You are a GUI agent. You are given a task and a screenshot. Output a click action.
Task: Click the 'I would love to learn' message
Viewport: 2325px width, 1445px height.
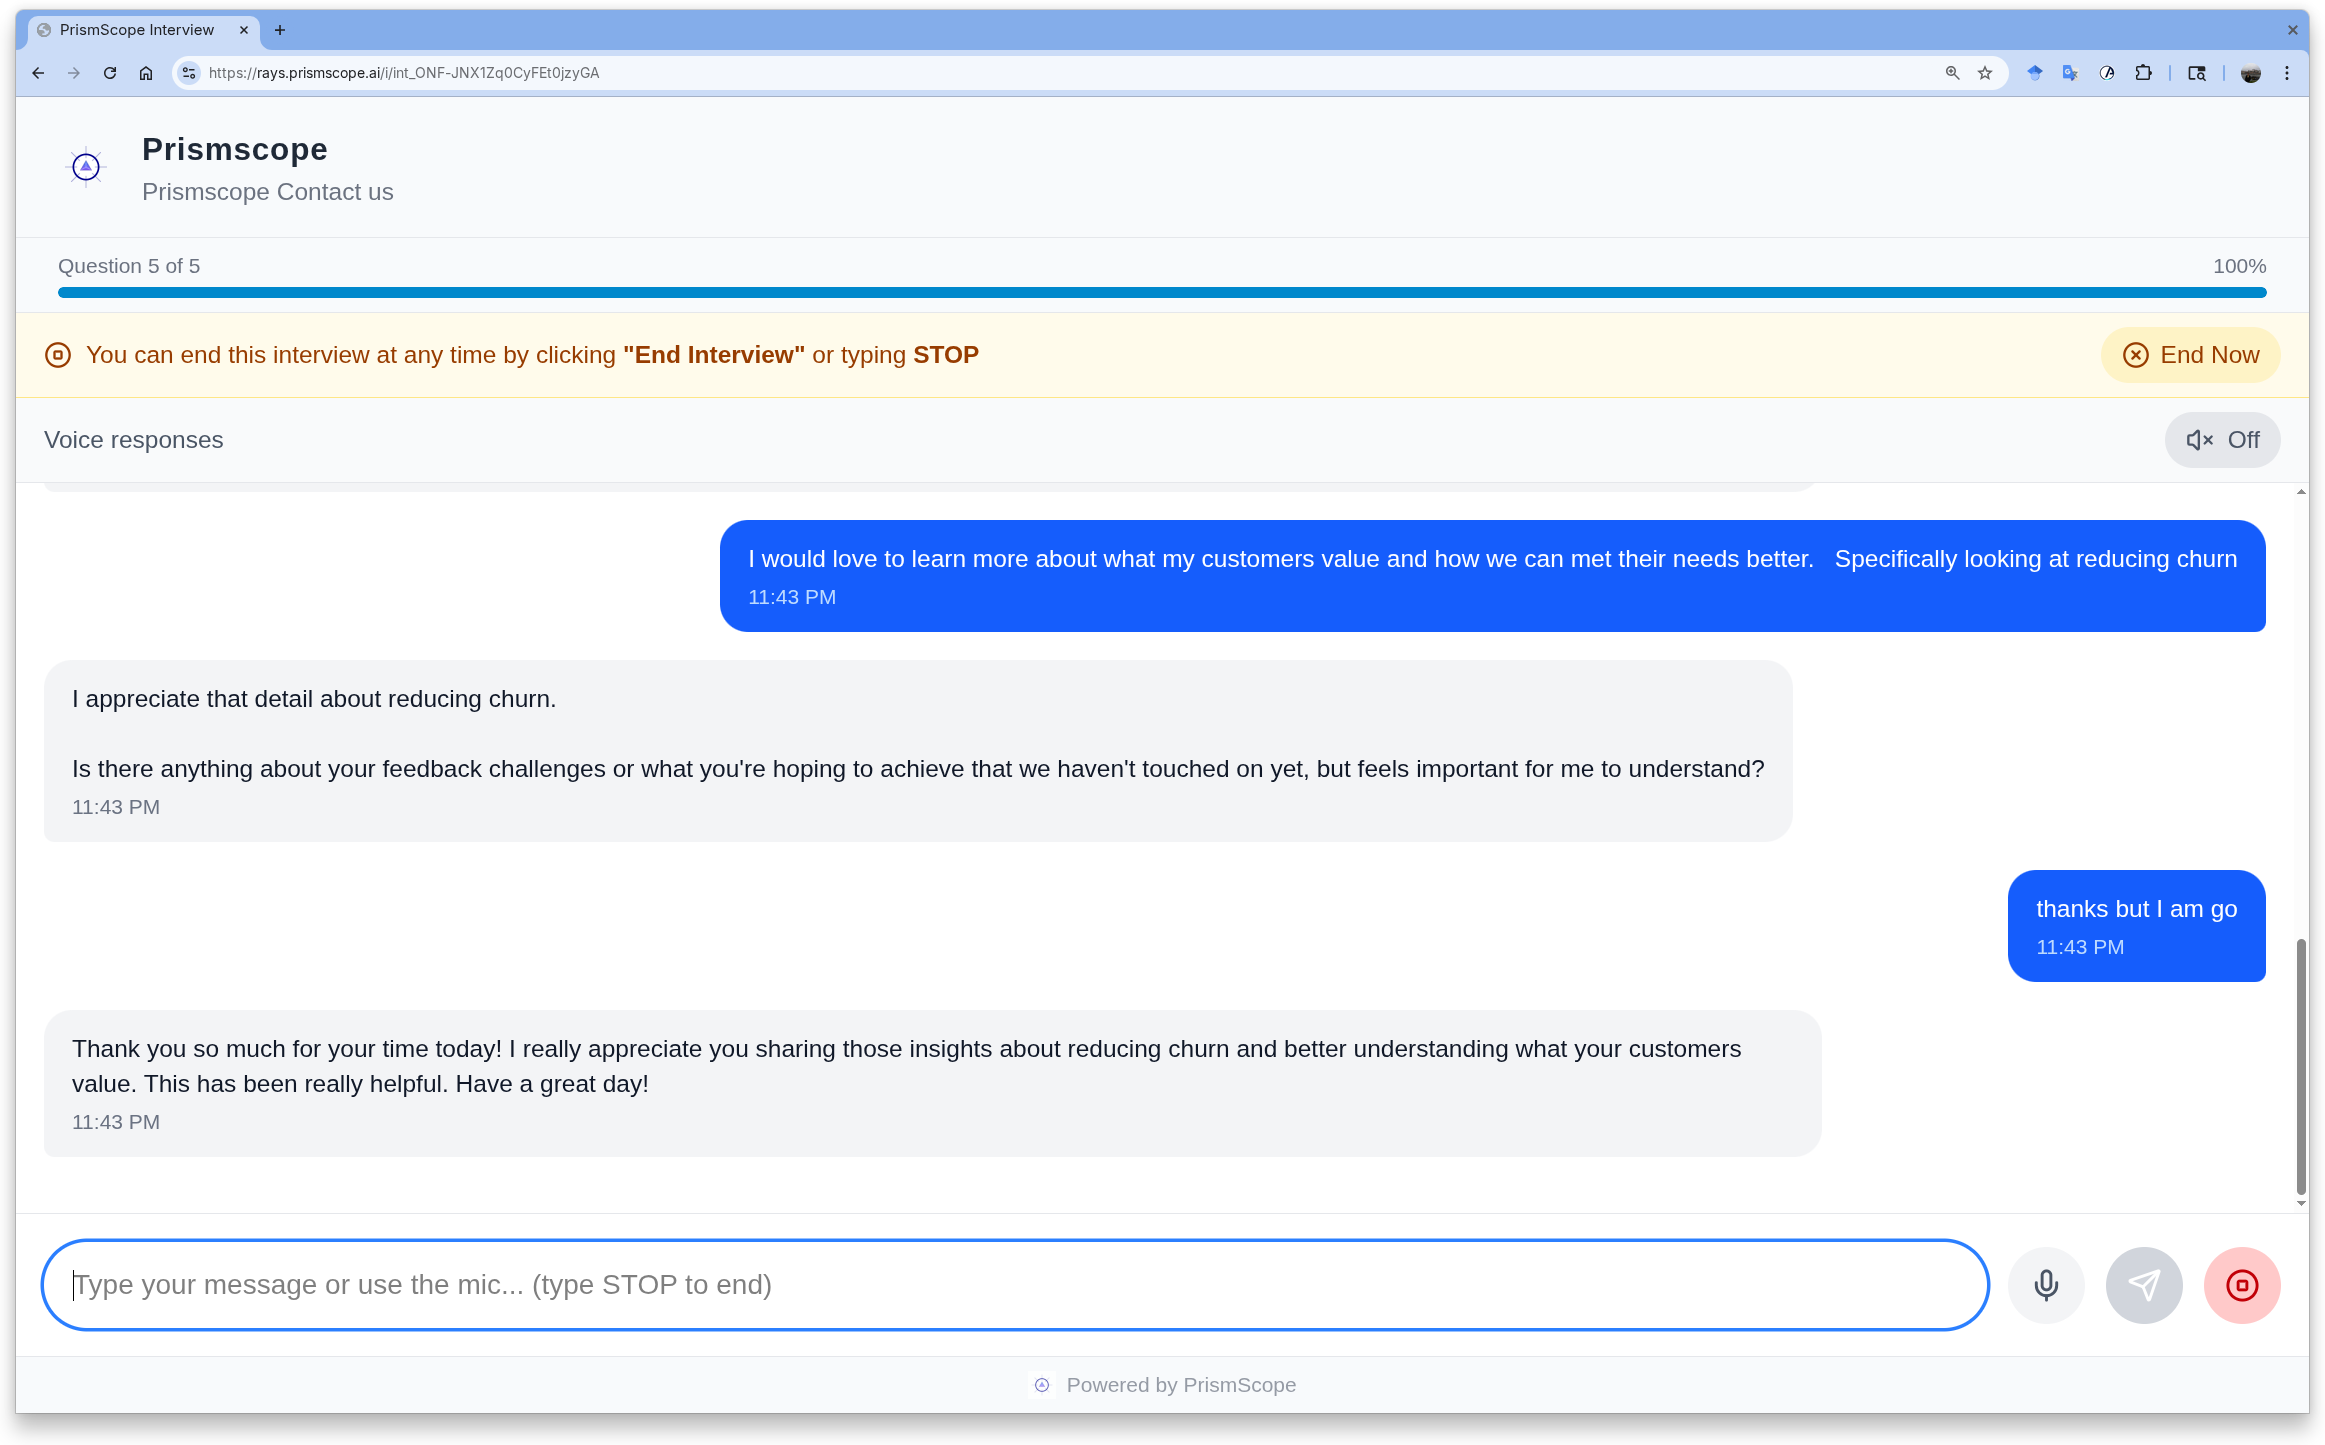tap(1492, 576)
